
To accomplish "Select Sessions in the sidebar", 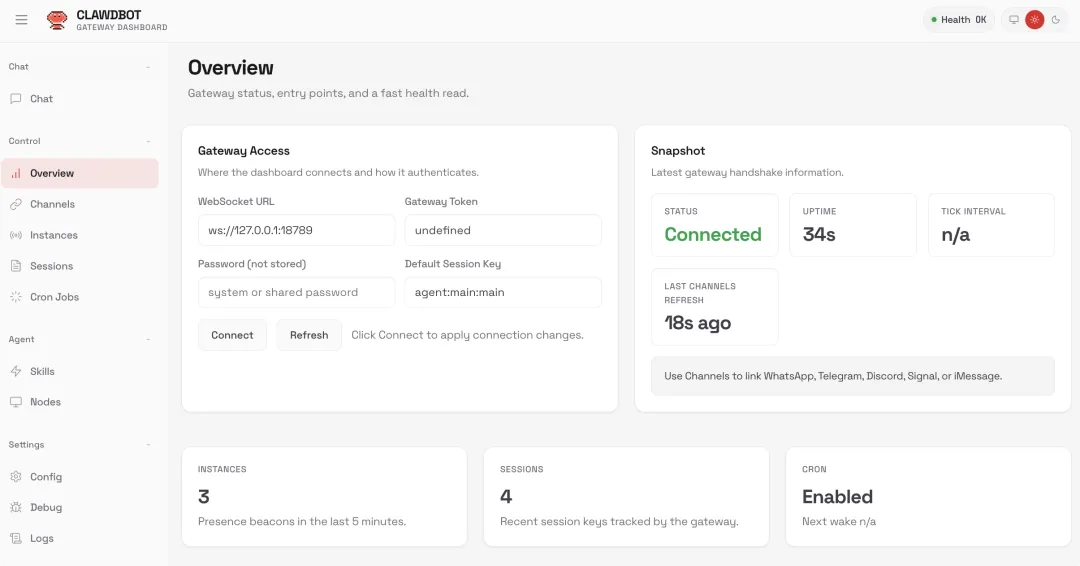I will point(51,266).
